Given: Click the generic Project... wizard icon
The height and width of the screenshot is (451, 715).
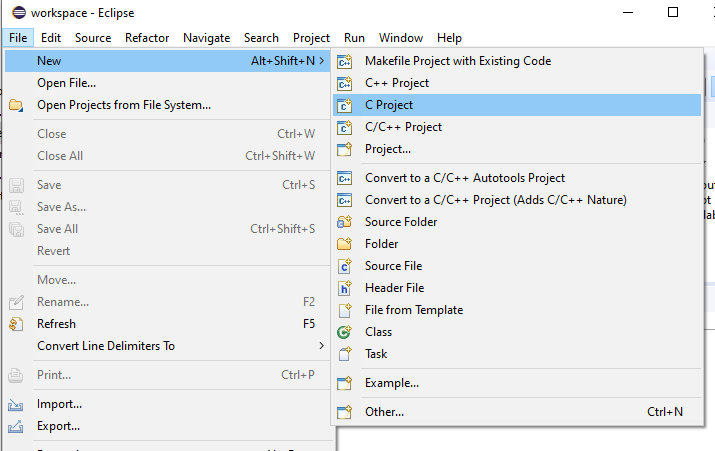Looking at the screenshot, I should coord(345,149).
